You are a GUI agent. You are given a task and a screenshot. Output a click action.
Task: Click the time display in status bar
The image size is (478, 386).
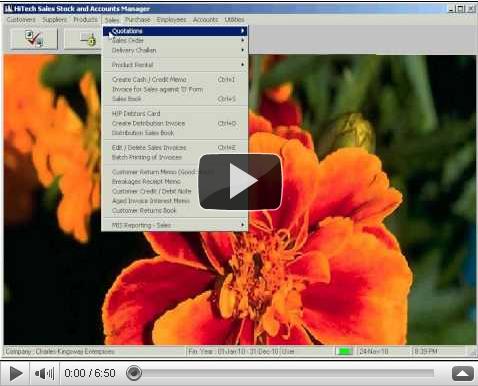coord(426,351)
